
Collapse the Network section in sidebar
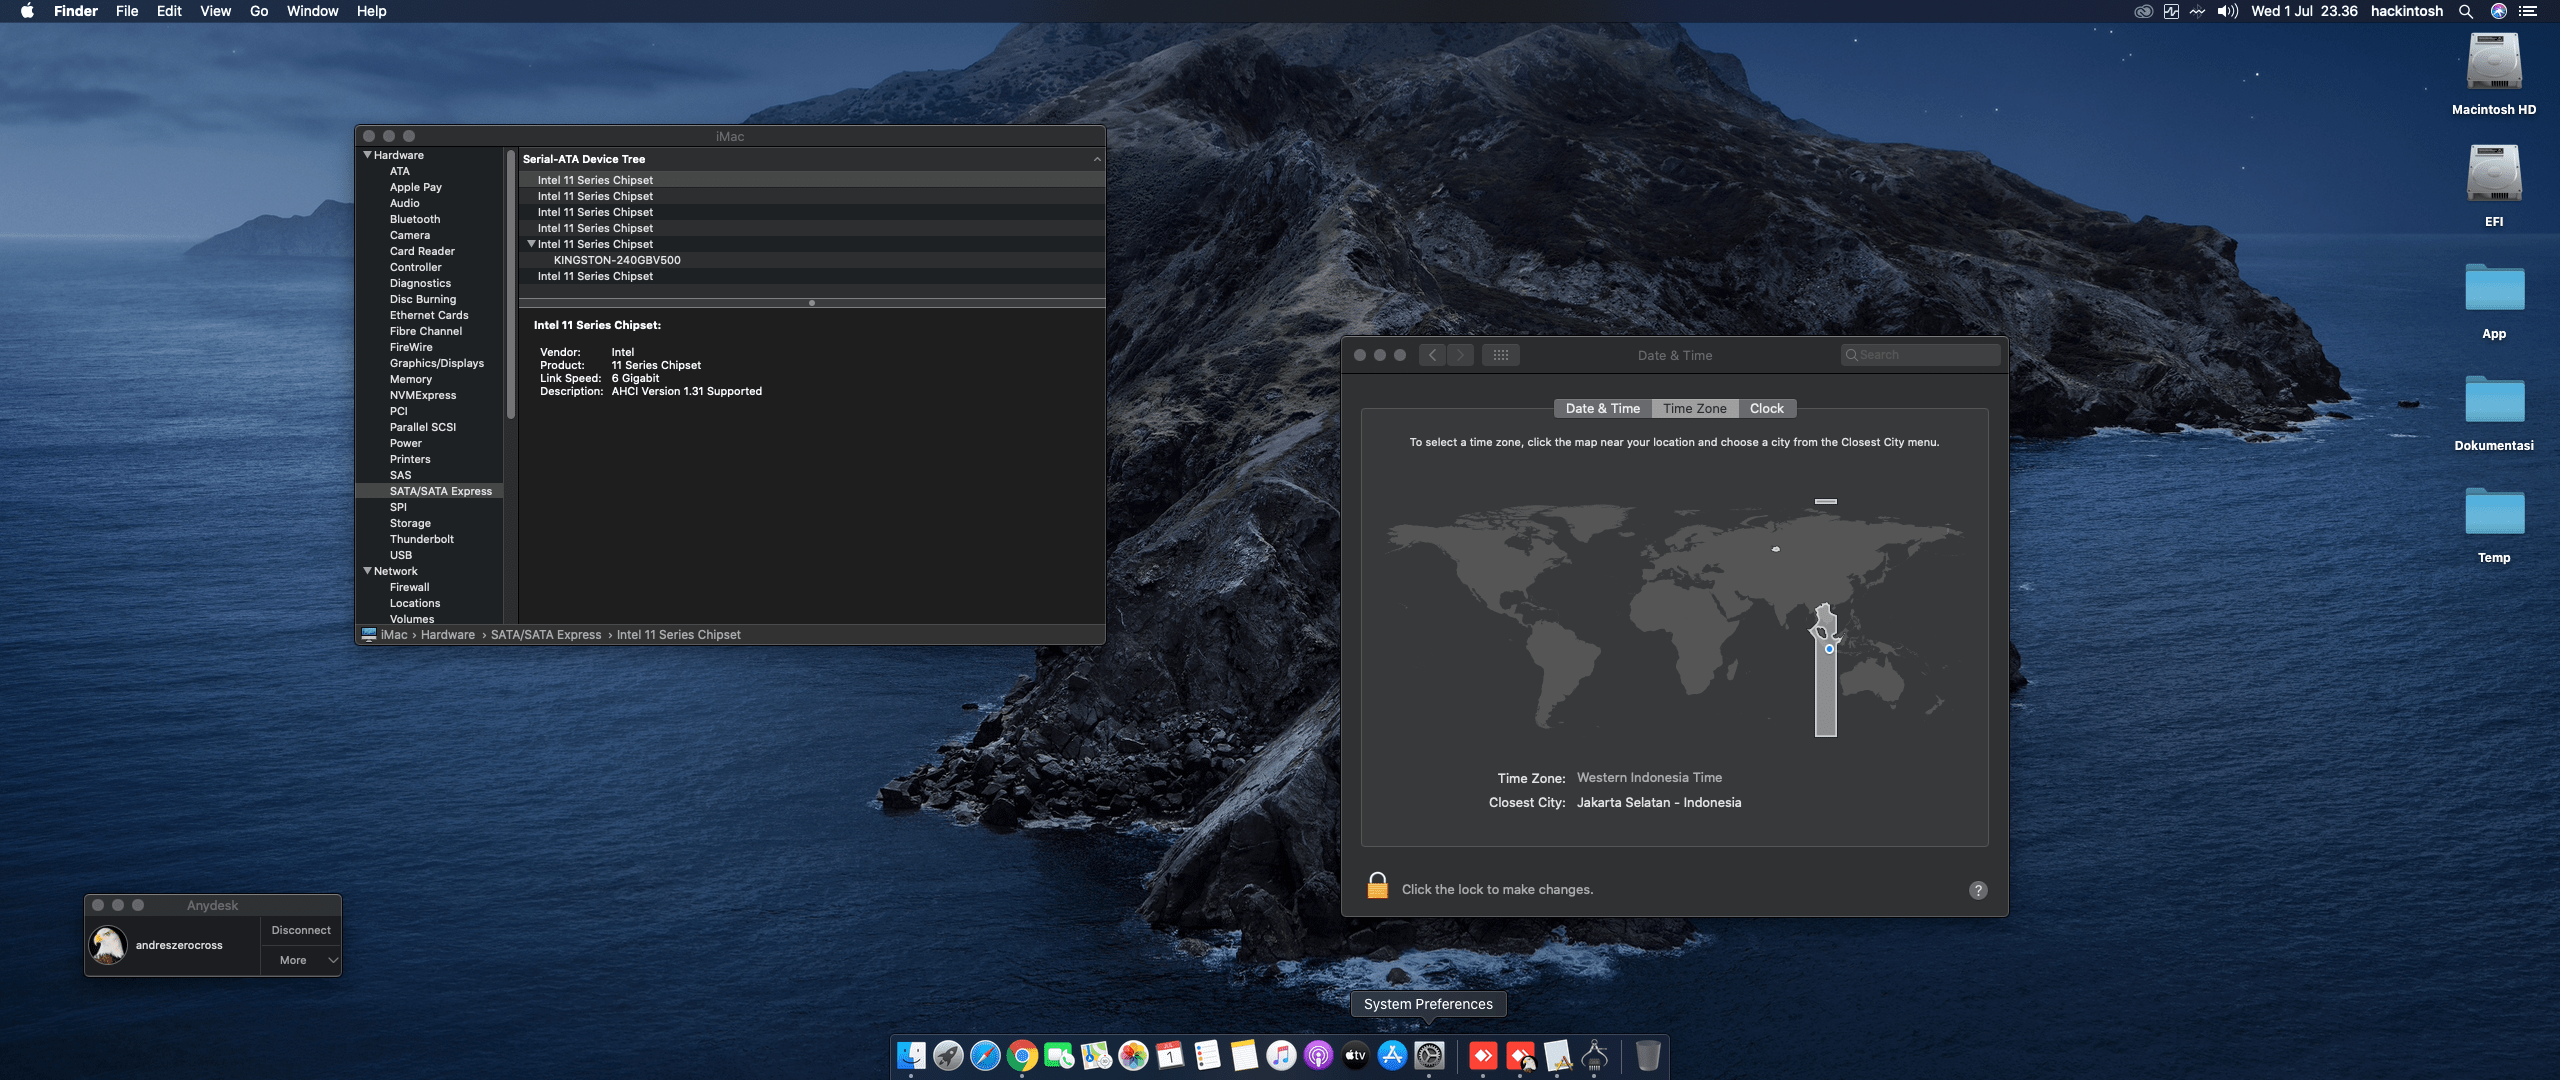(x=367, y=571)
